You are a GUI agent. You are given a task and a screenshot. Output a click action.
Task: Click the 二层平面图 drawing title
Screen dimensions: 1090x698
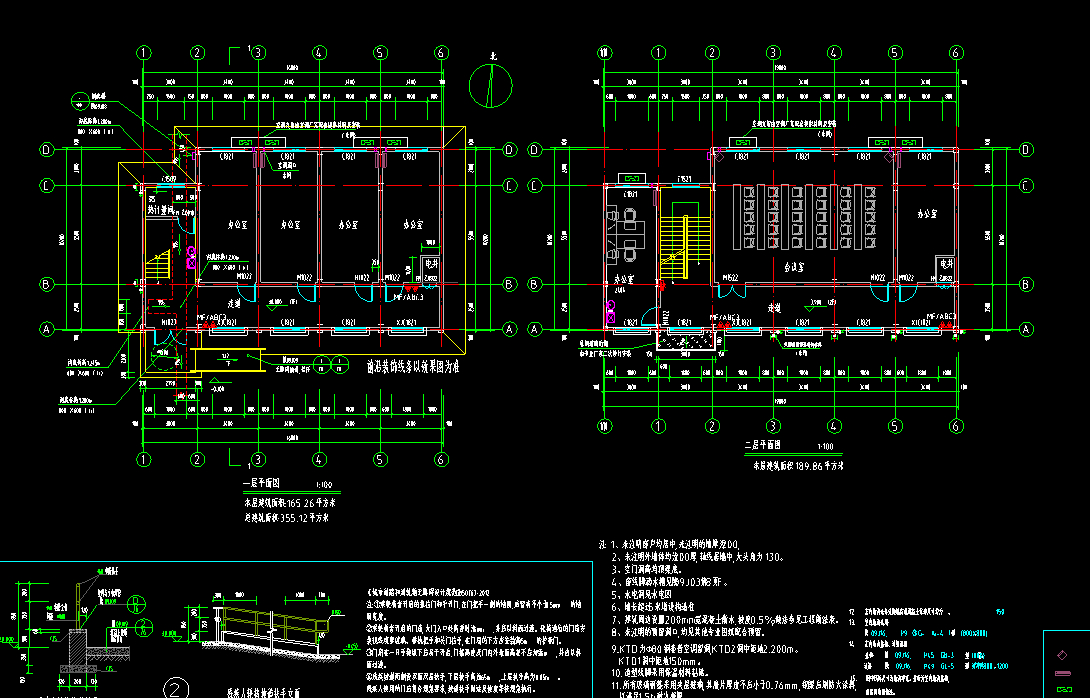pyautogui.click(x=762, y=447)
